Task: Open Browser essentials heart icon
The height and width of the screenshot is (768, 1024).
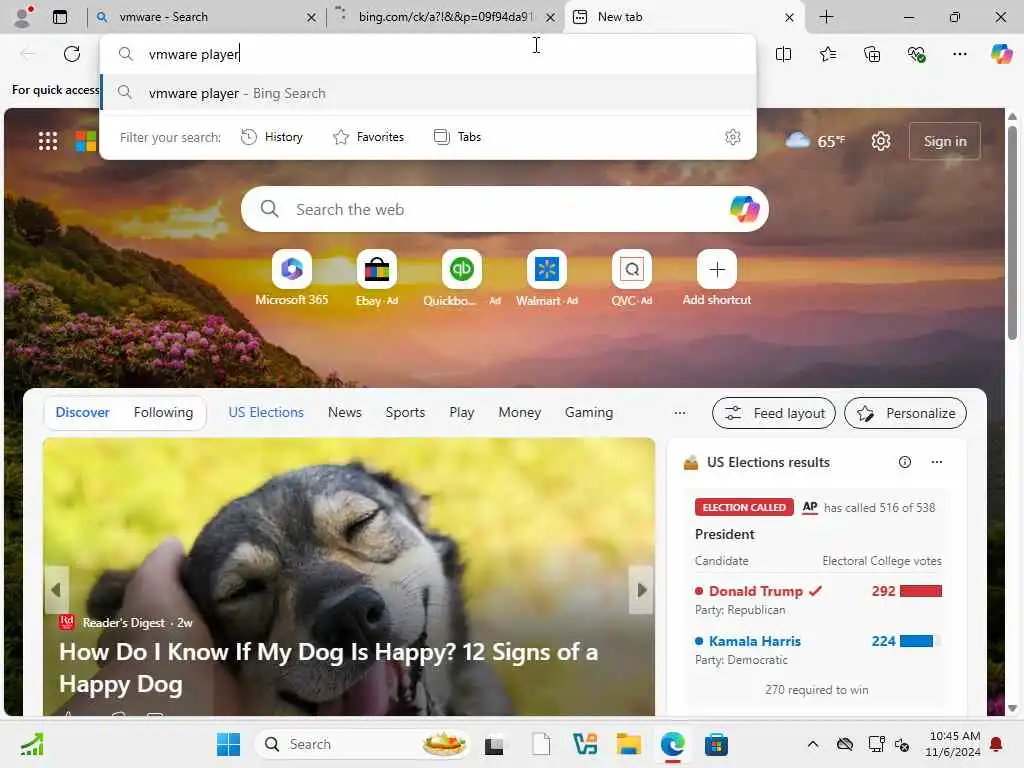Action: click(x=916, y=54)
